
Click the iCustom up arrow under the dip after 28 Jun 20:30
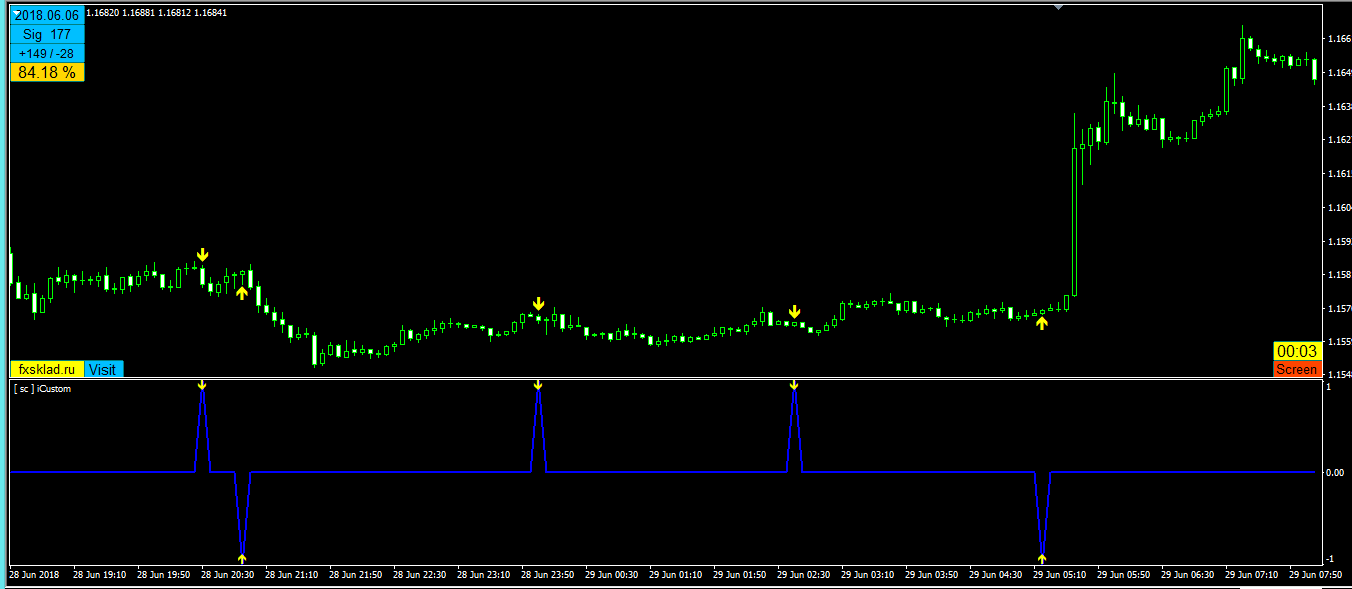pos(242,558)
